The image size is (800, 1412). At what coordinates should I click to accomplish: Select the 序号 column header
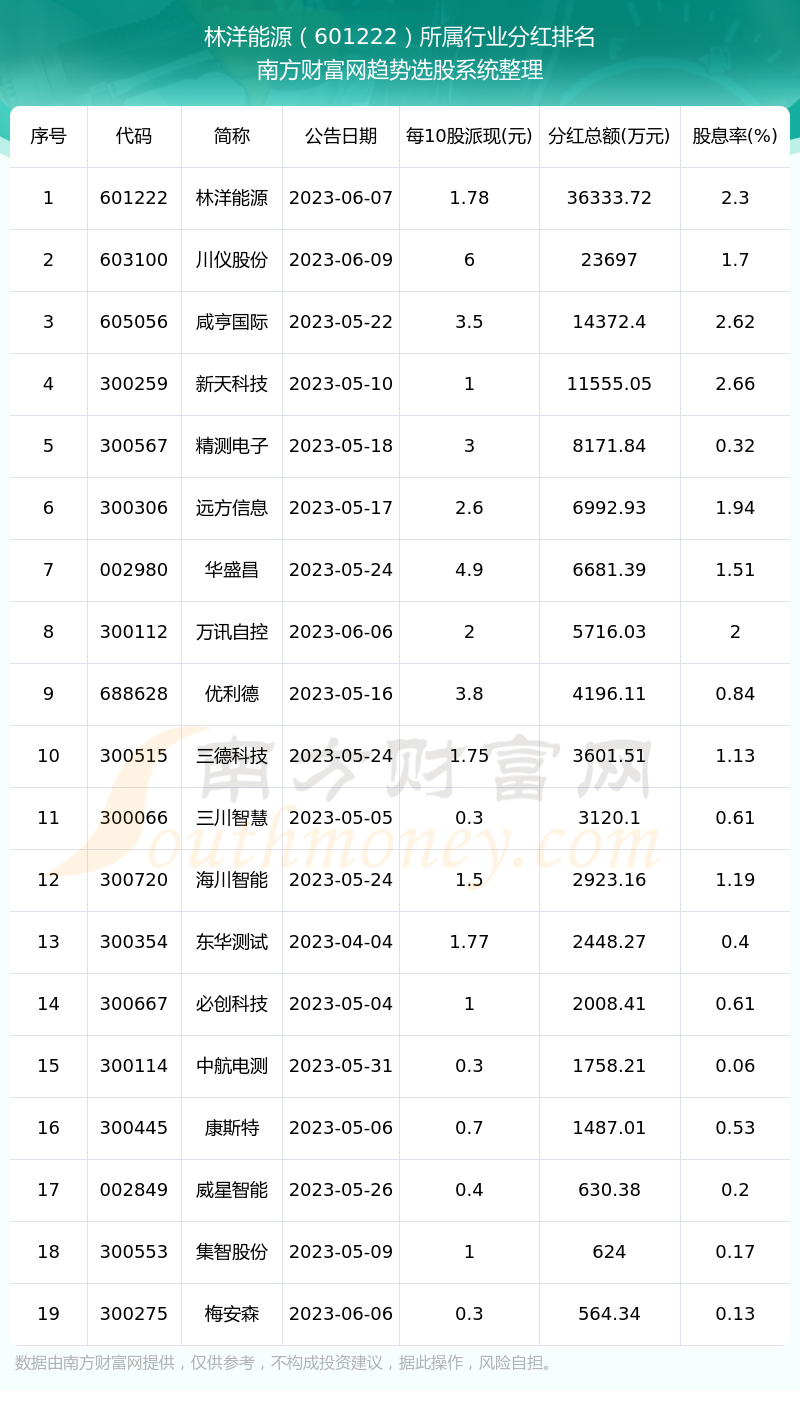pyautogui.click(x=48, y=136)
